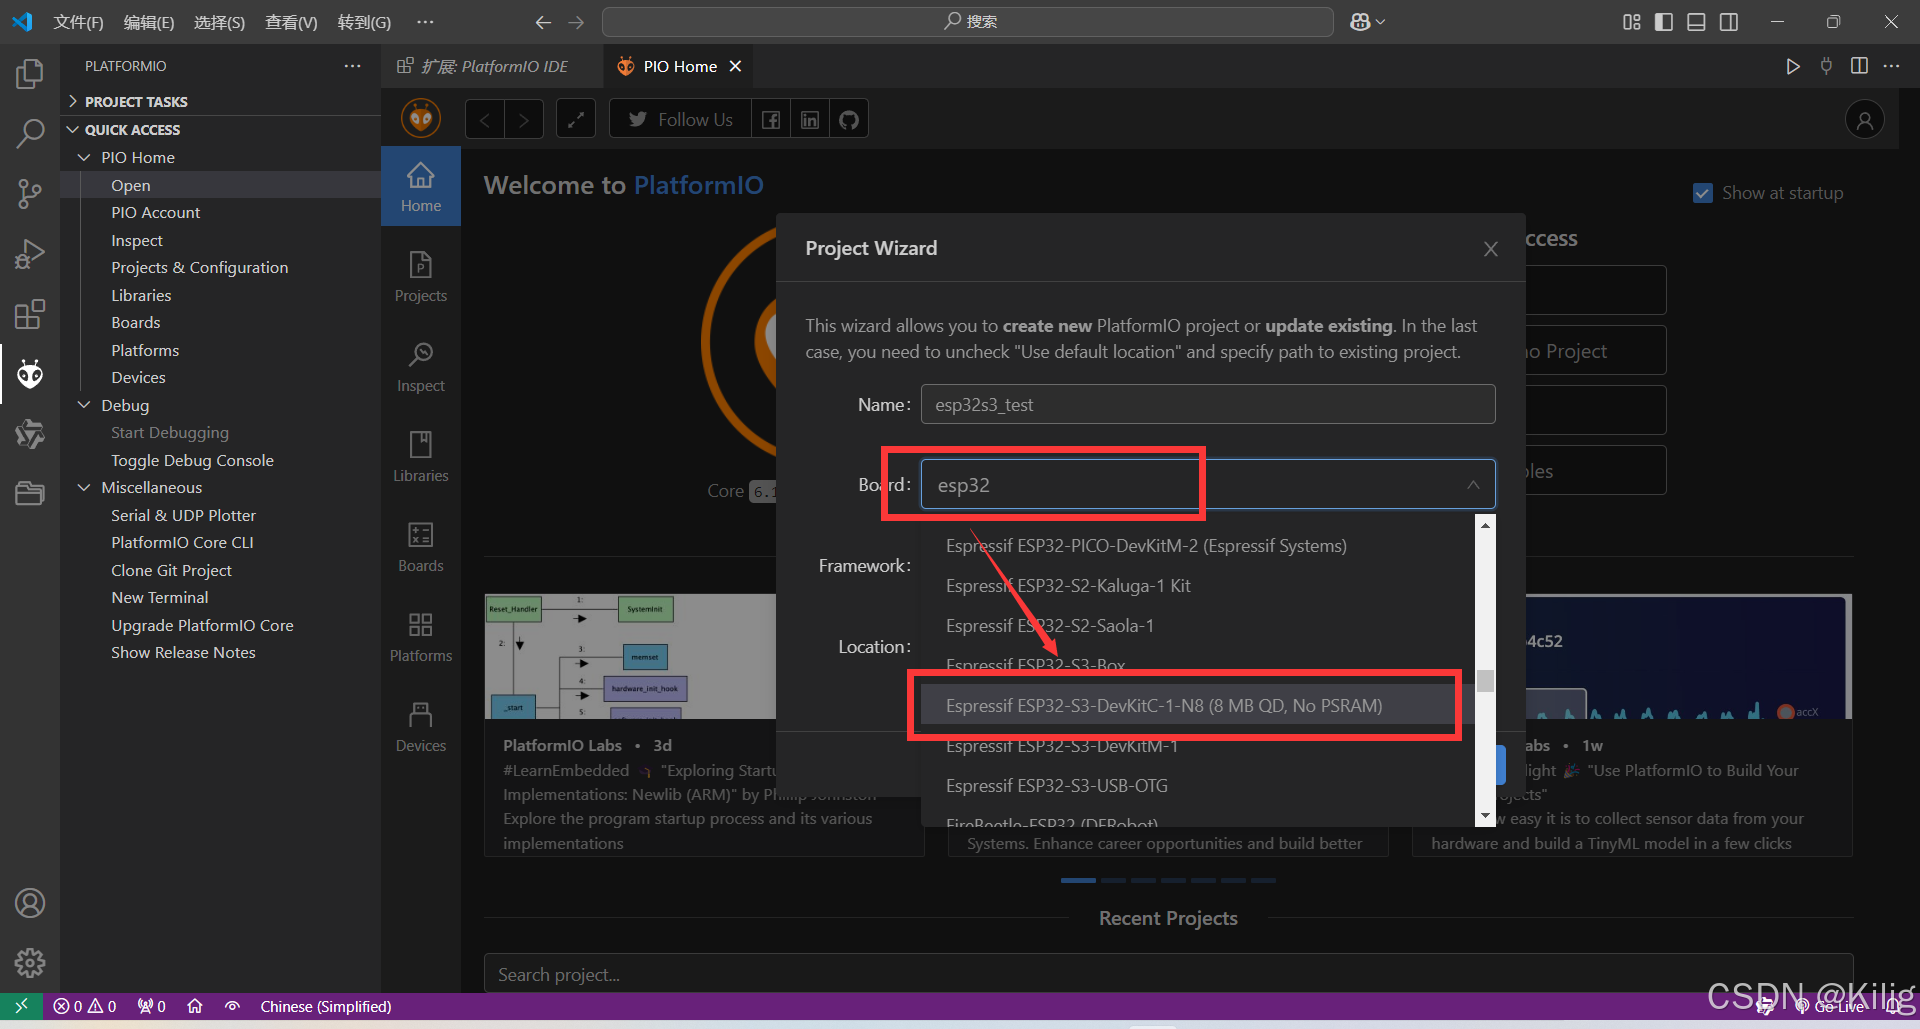This screenshot has width=1920, height=1029.
Task: Collapse the Miscellaneous tree node
Action: (x=84, y=487)
